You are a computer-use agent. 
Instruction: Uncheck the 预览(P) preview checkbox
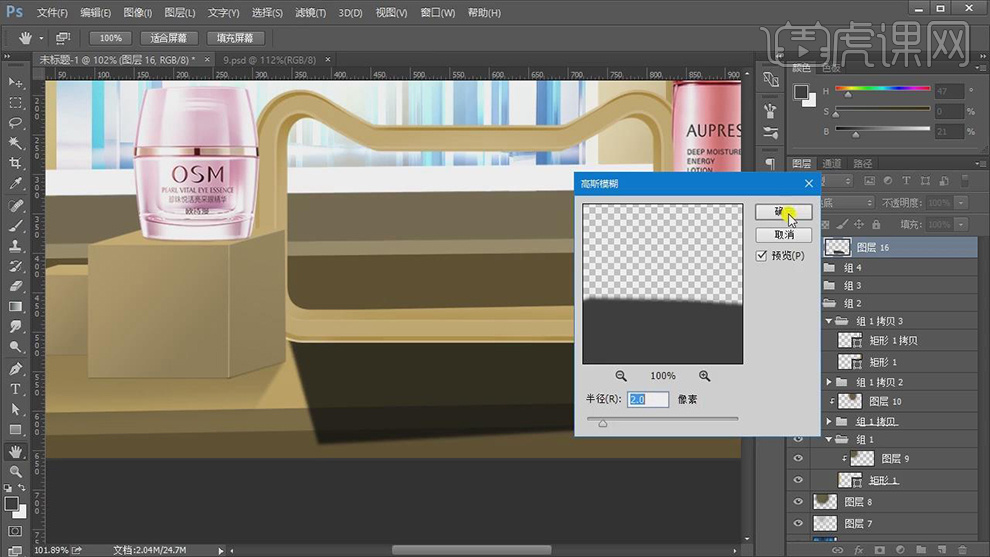tap(762, 256)
